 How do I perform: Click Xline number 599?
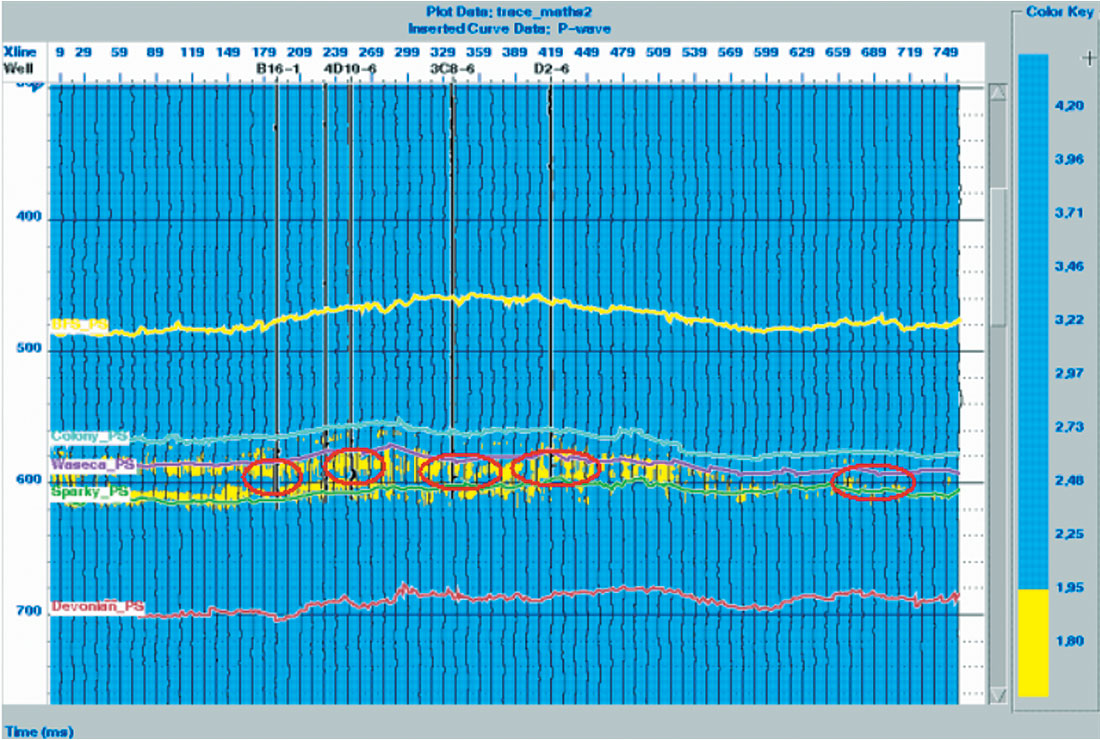point(766,52)
